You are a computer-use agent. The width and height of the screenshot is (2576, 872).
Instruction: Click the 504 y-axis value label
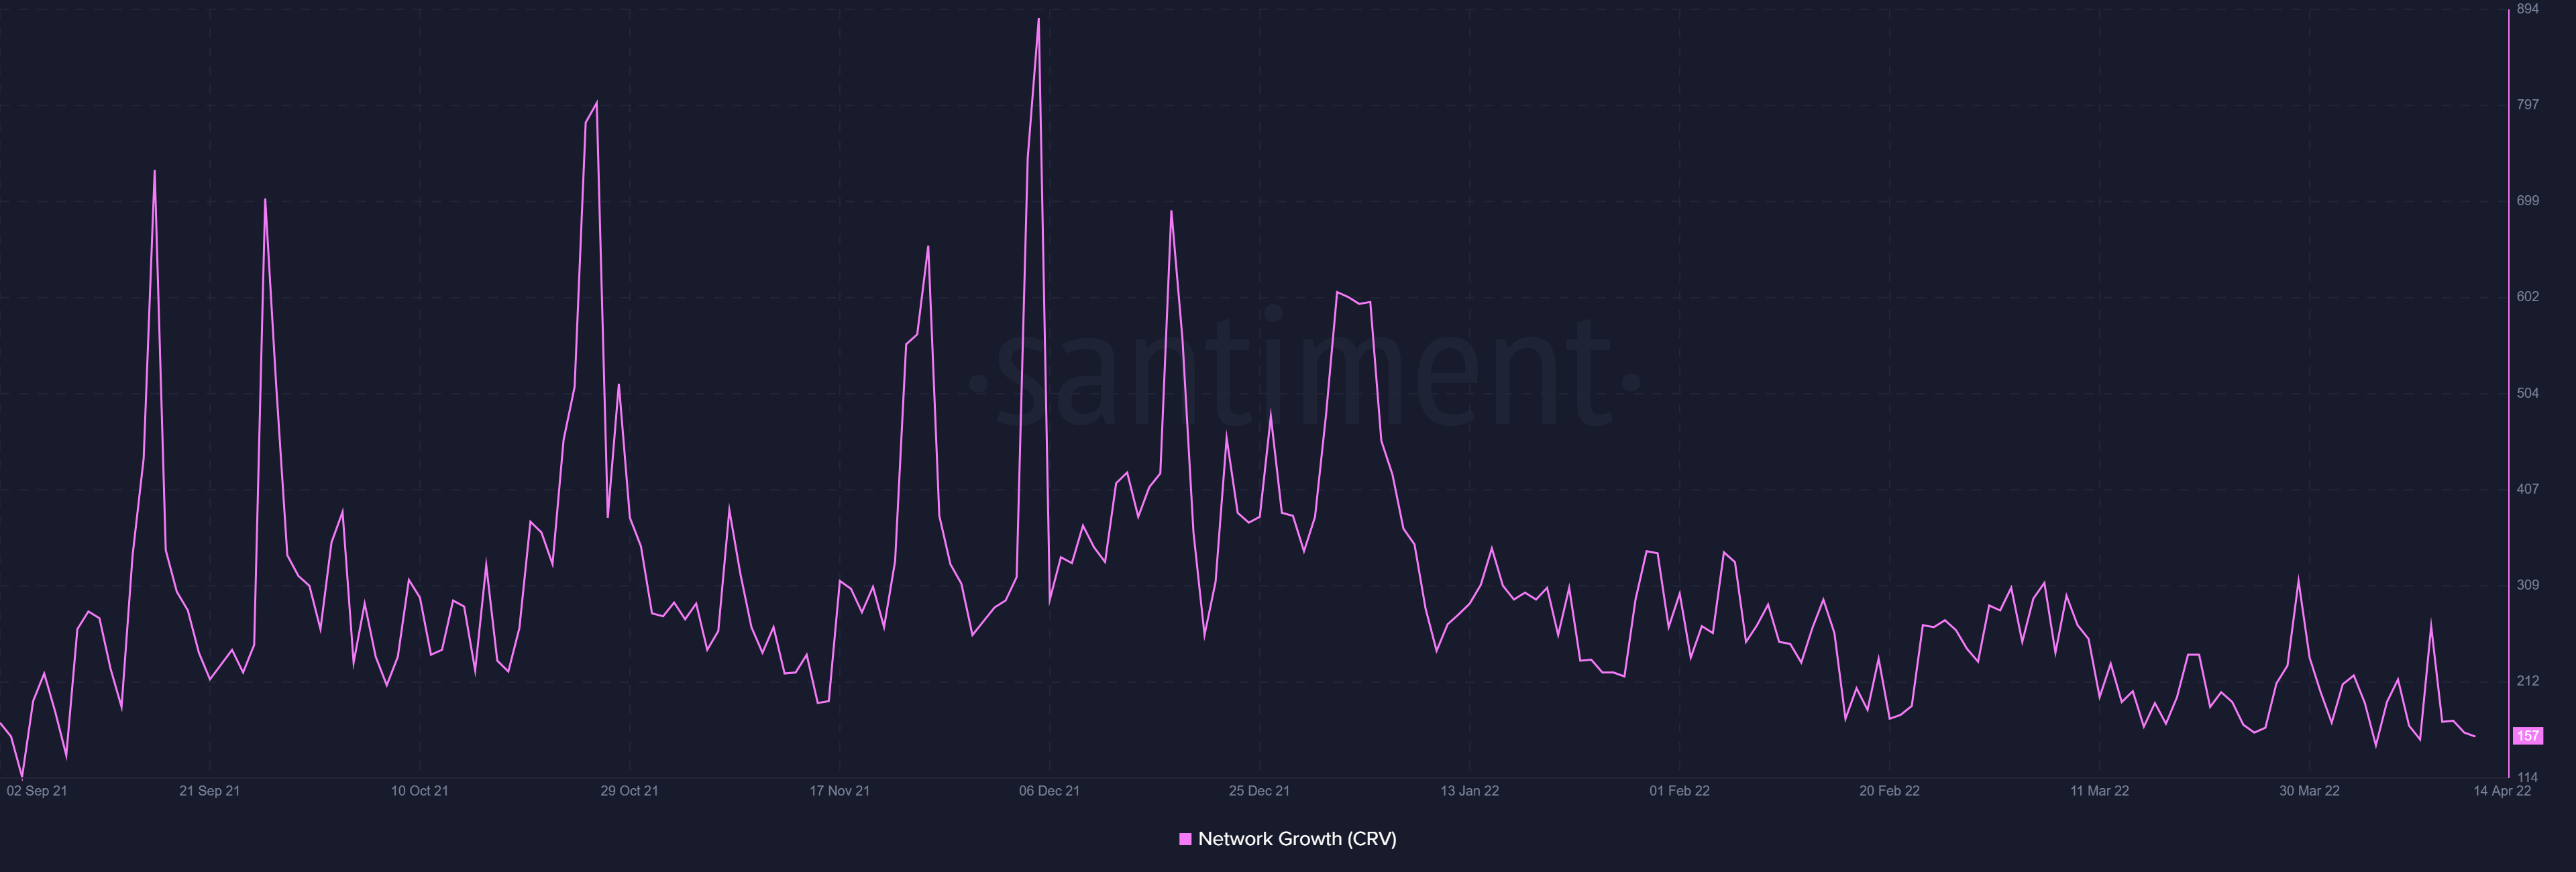point(2527,393)
